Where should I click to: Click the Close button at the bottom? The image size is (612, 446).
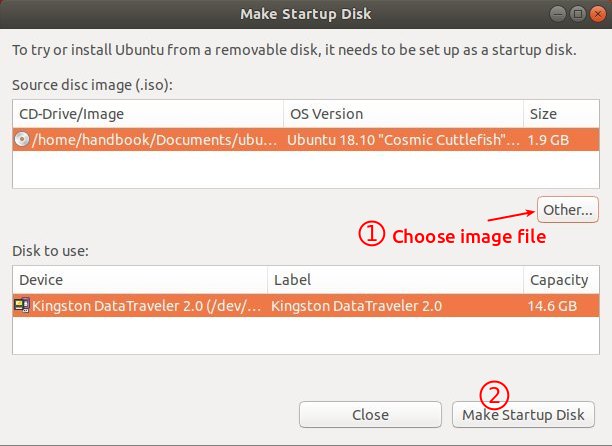point(370,414)
